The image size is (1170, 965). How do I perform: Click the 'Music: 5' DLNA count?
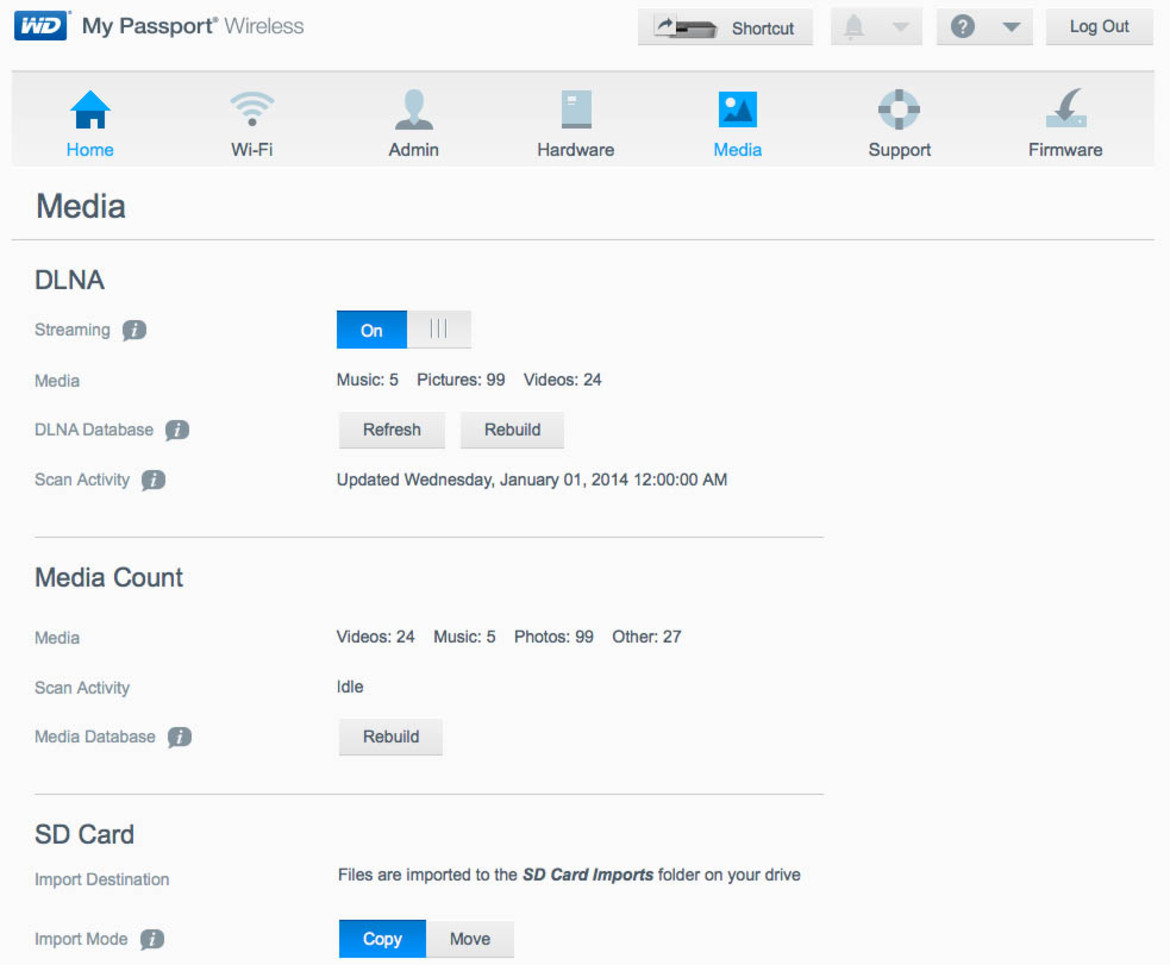click(x=367, y=380)
